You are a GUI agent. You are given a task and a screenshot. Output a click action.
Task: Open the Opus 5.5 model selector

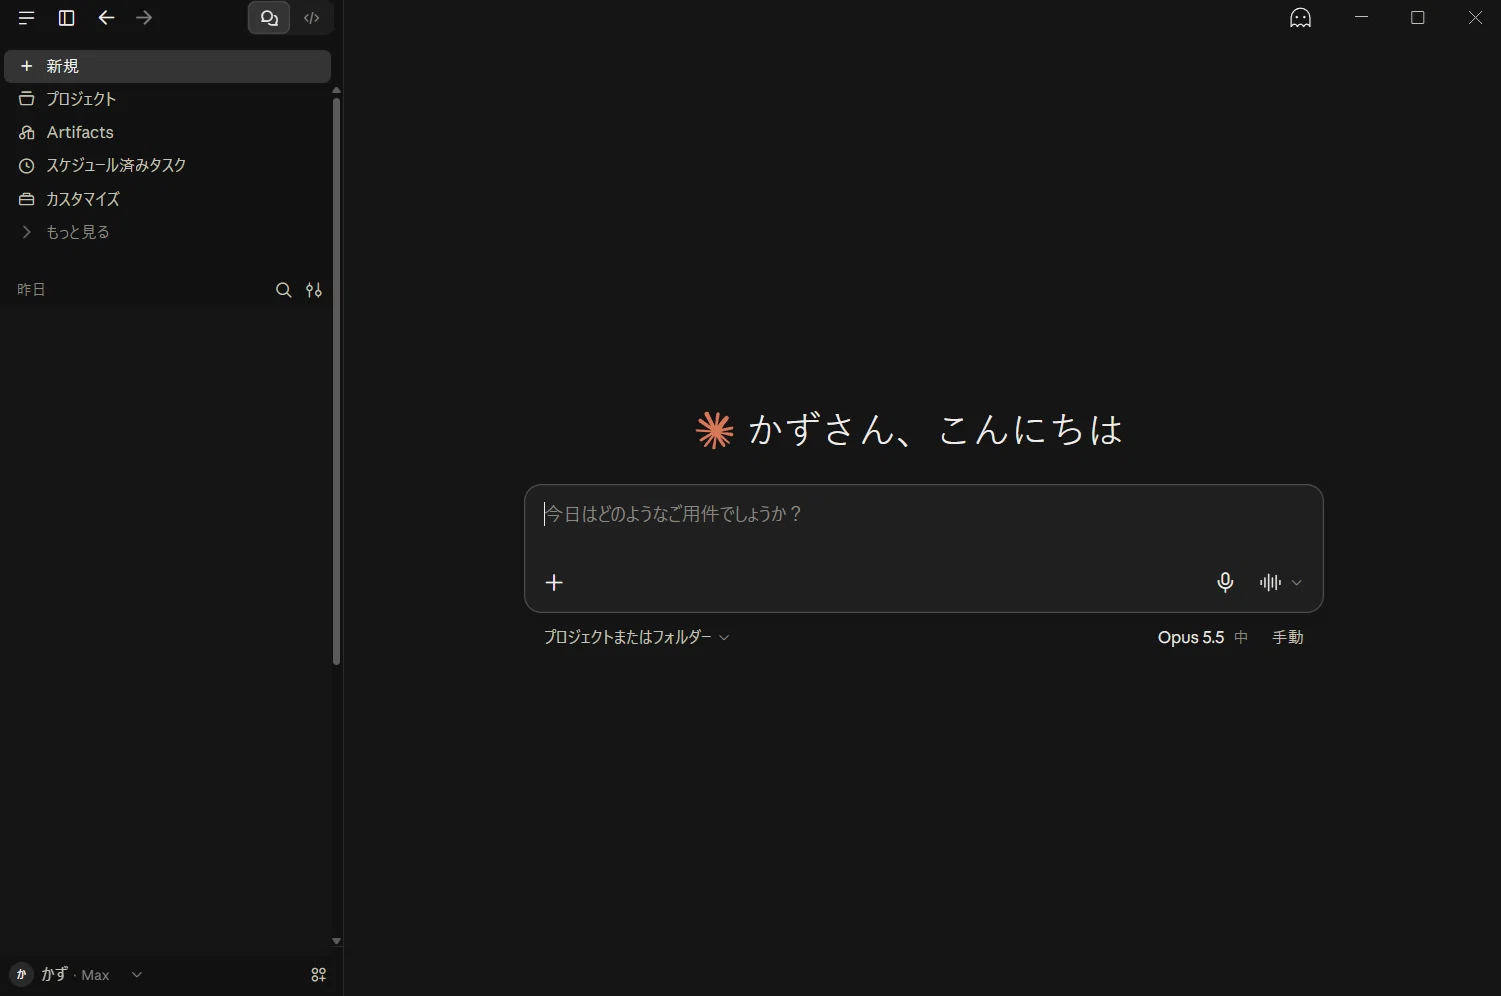click(1203, 637)
